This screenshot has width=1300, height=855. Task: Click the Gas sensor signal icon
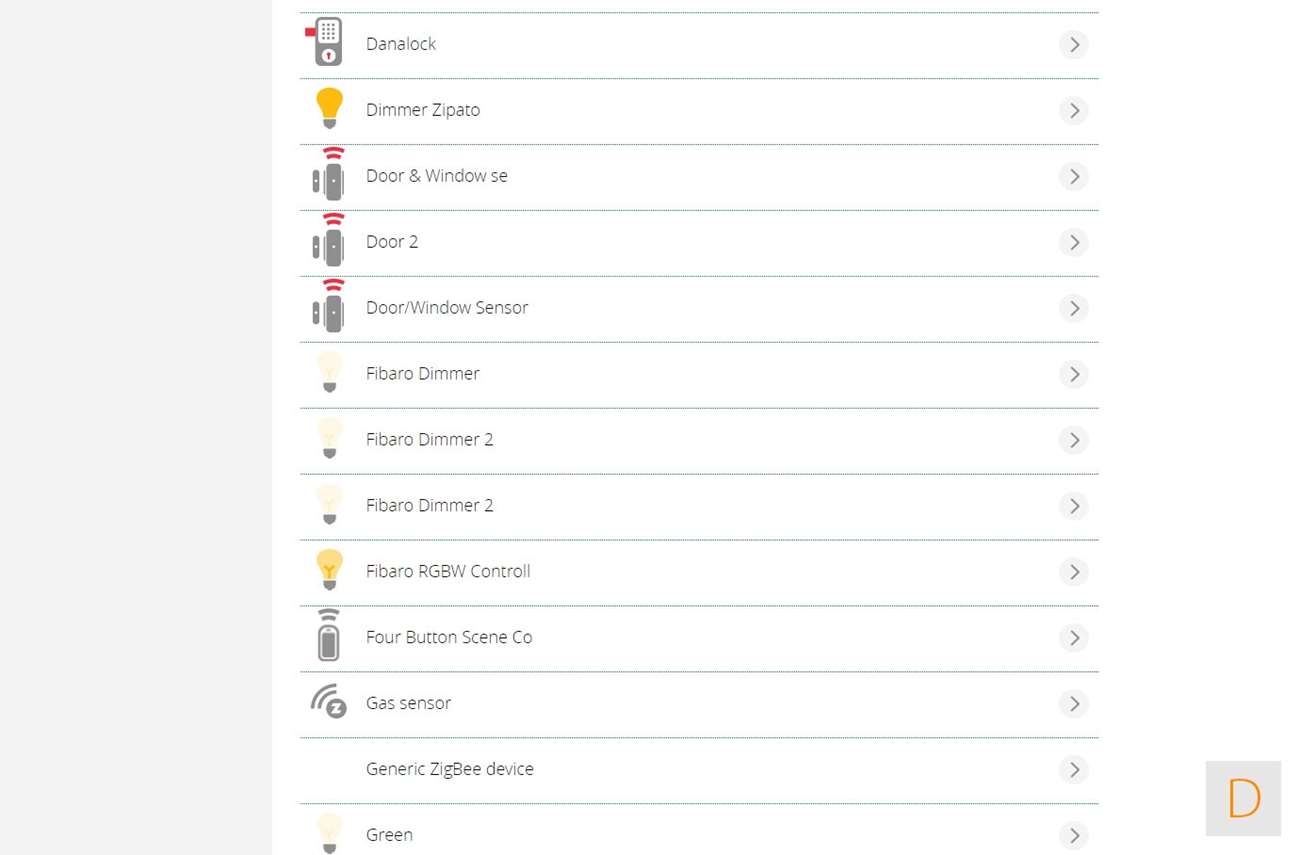328,702
